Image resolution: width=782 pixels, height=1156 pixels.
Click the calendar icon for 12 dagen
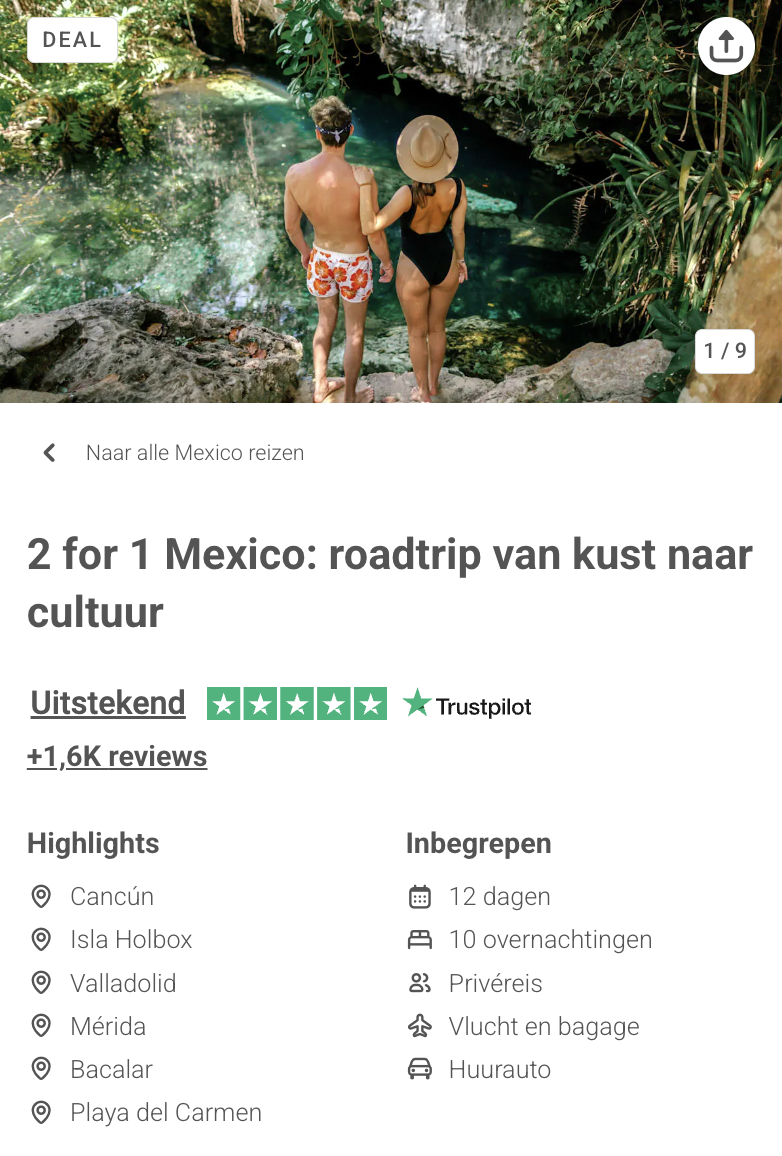click(x=419, y=896)
